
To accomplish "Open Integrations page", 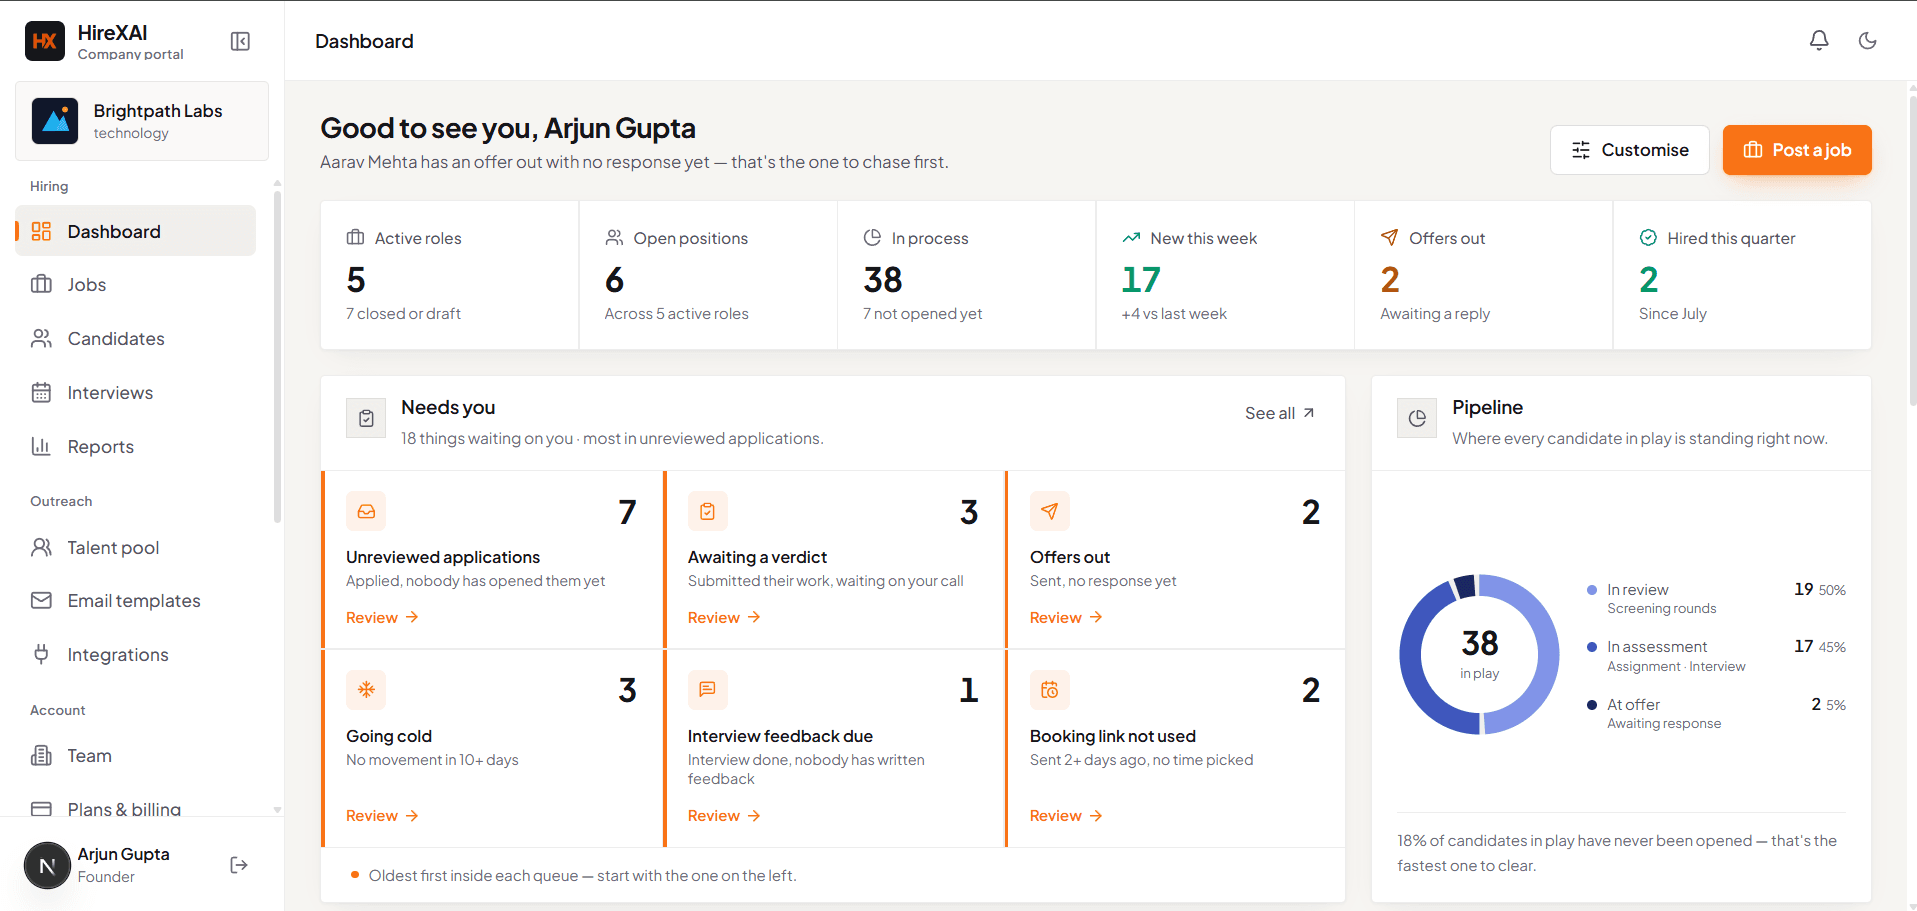I will (136, 655).
